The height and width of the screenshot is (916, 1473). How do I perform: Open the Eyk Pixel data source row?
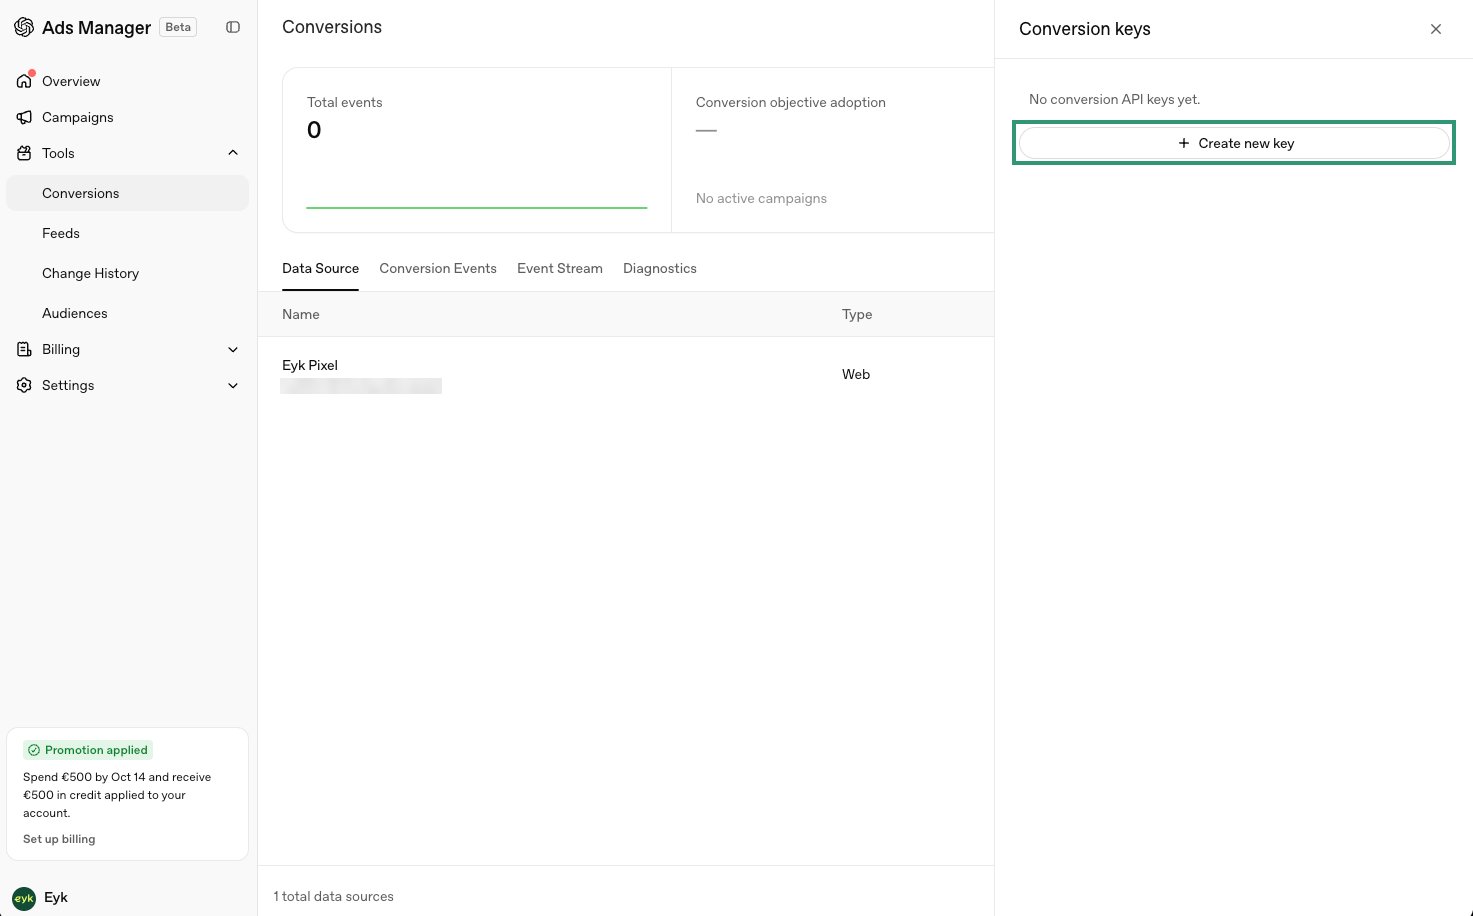(x=626, y=374)
